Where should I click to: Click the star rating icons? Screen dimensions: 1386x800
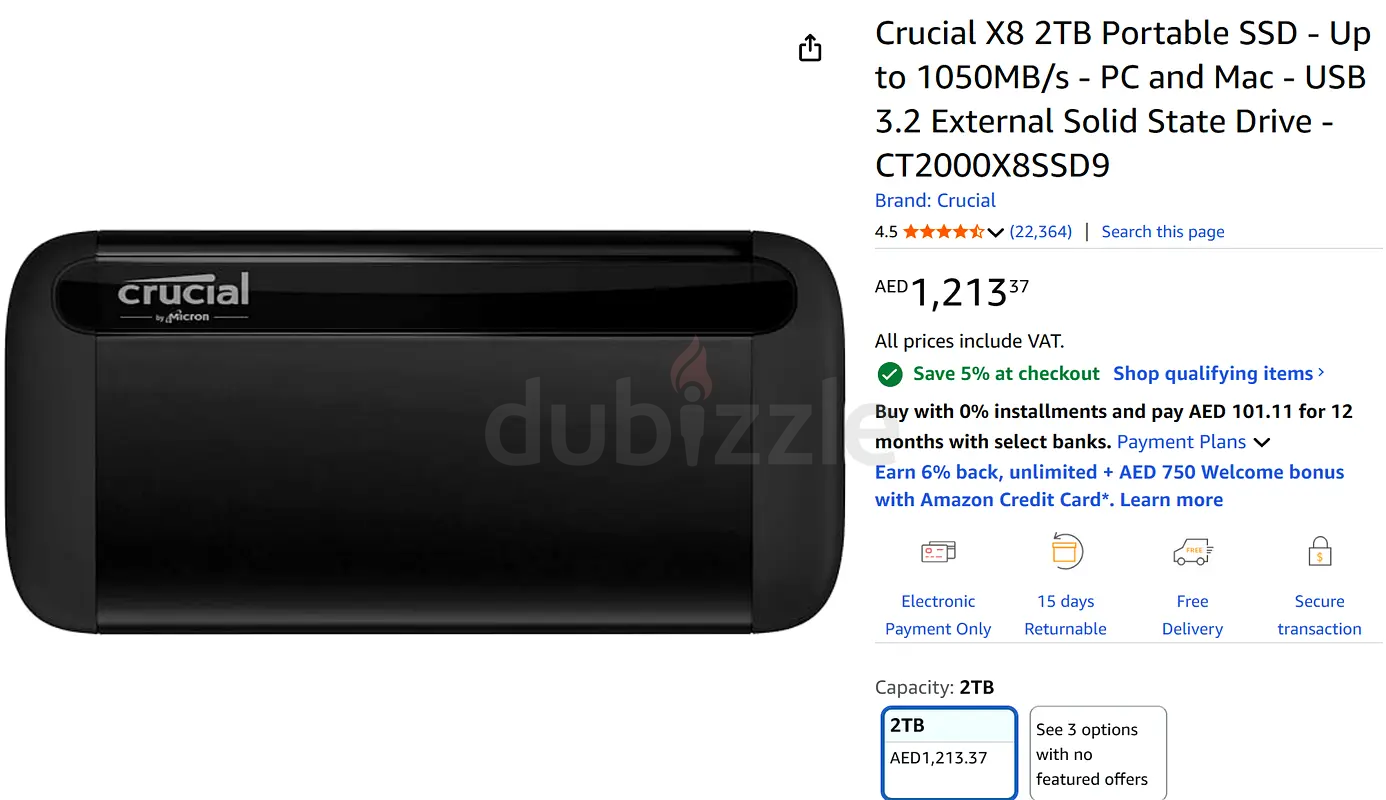tap(943, 232)
